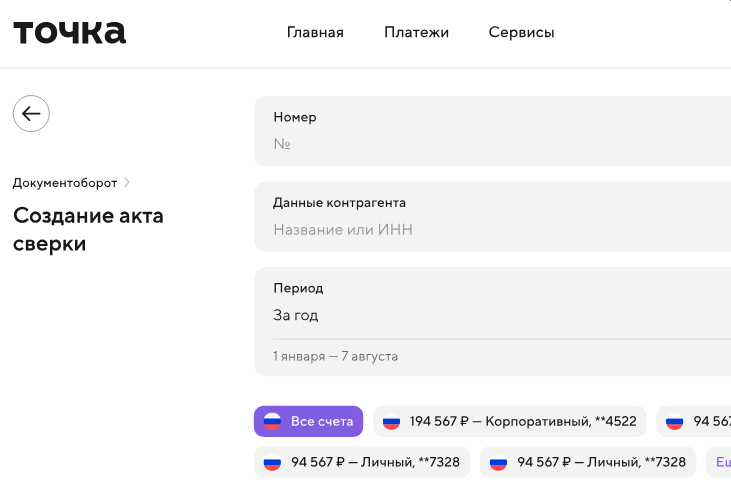Click the flag icon on Корпоративный account chip
This screenshot has width=731, height=501.
tap(391, 421)
